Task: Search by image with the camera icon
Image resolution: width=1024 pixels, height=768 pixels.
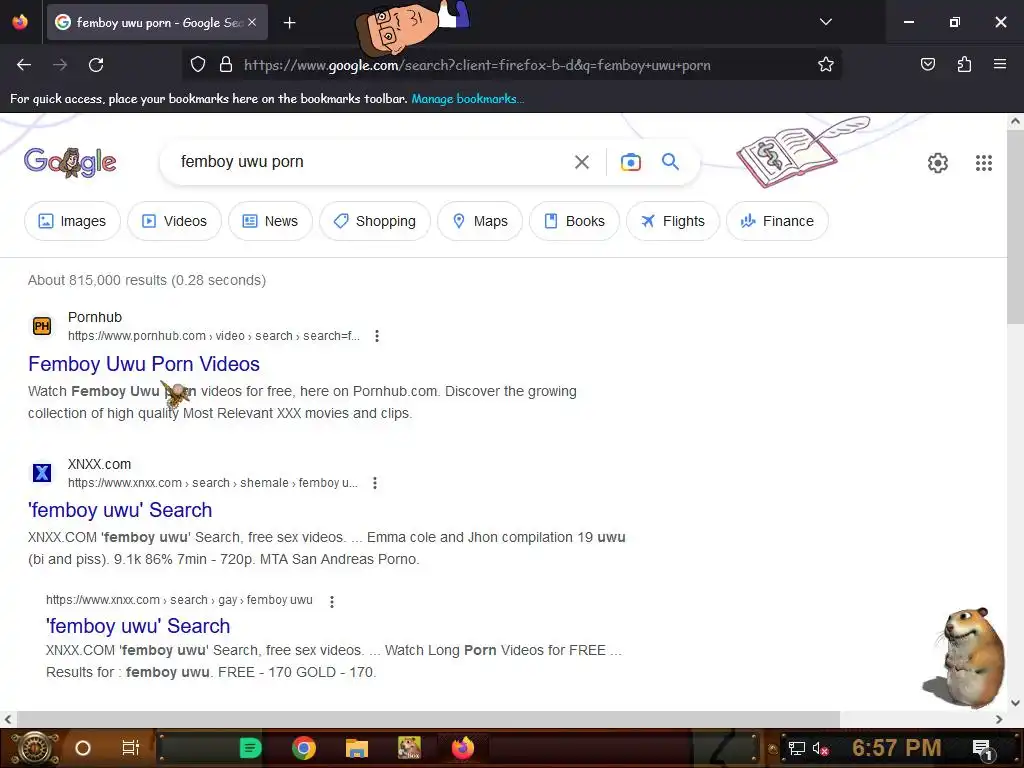Action: 630,162
